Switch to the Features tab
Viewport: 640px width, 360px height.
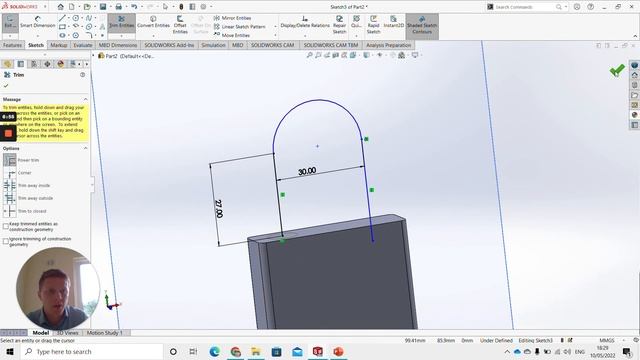[12, 45]
